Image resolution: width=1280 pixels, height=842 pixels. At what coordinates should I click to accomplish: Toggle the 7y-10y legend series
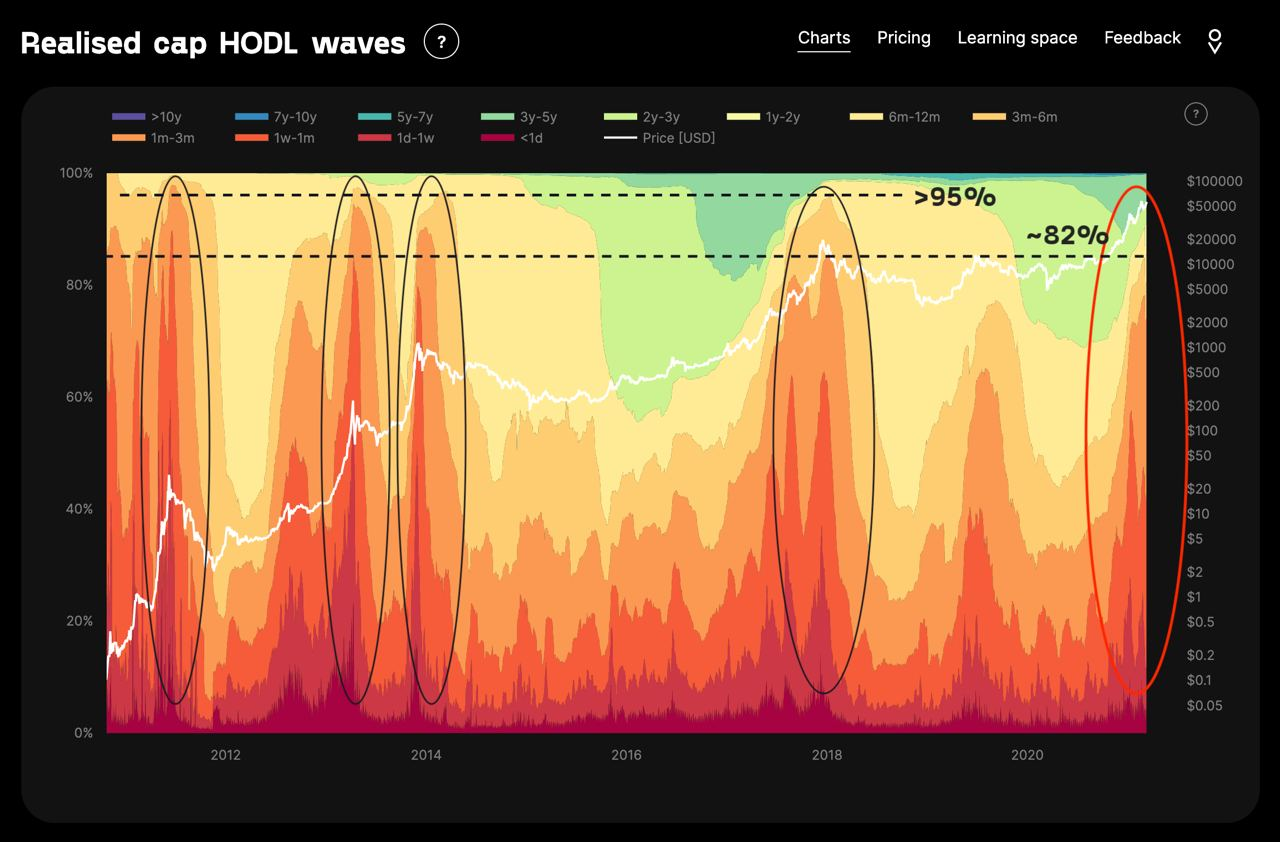pos(275,117)
